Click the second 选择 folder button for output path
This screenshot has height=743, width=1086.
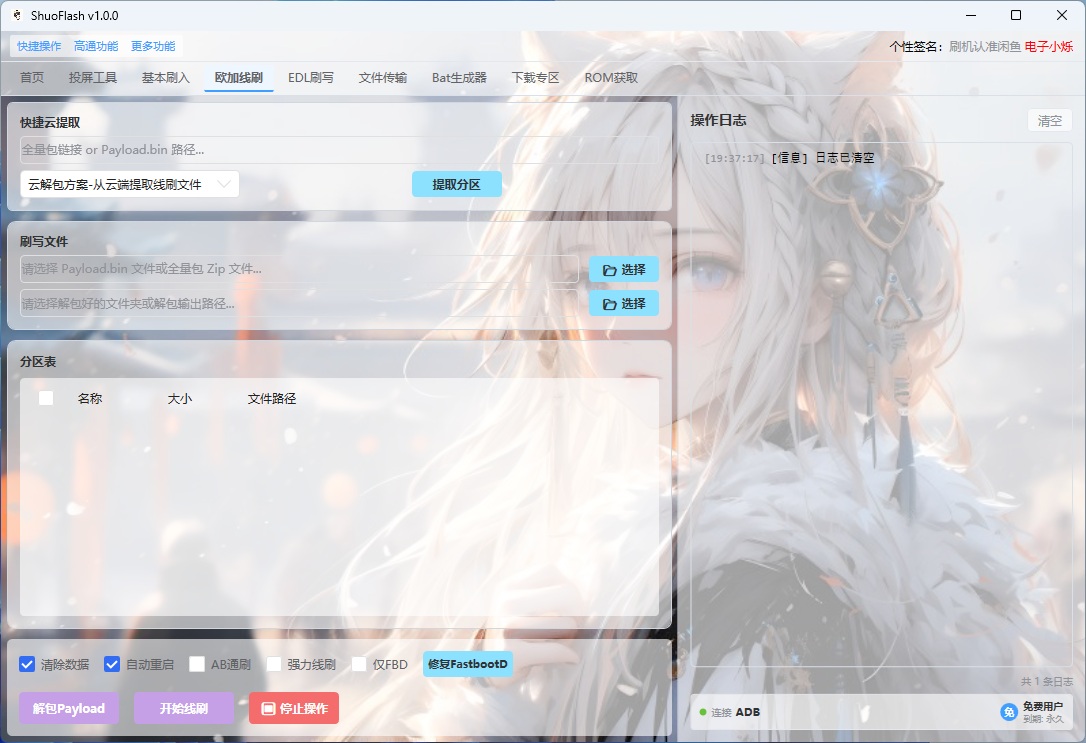tap(623, 303)
